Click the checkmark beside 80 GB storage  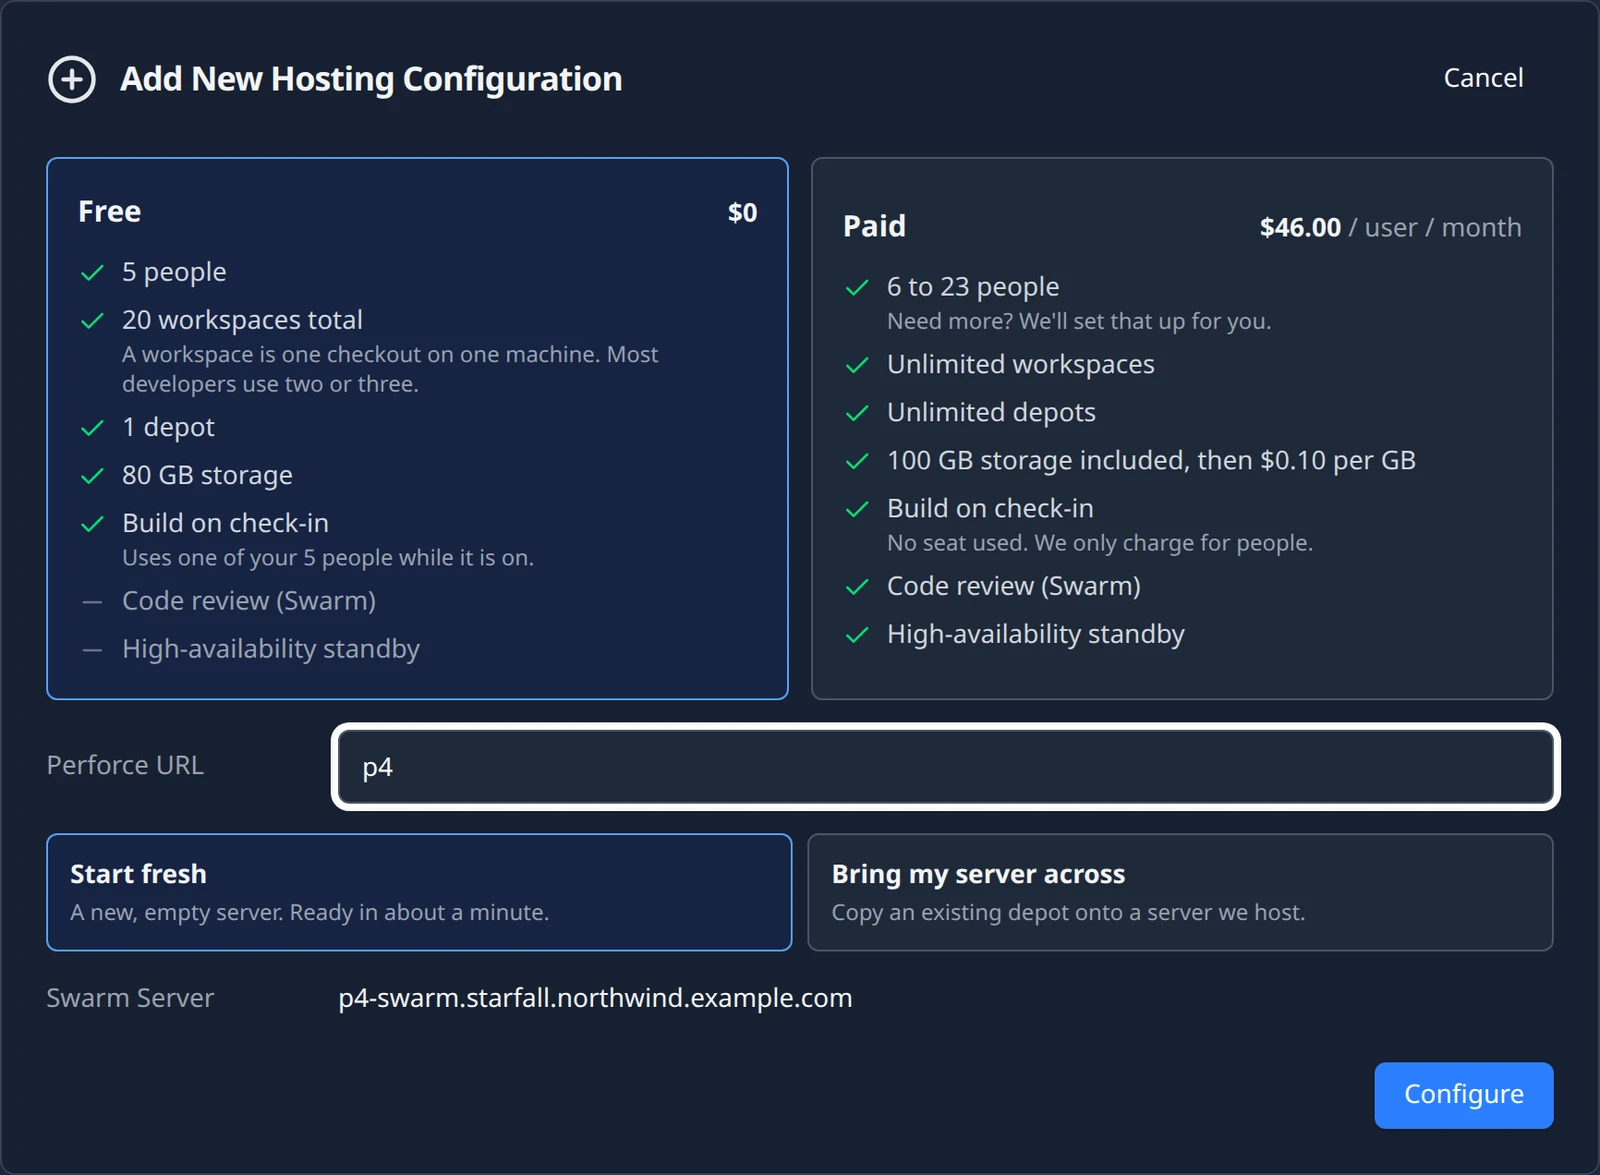[92, 476]
